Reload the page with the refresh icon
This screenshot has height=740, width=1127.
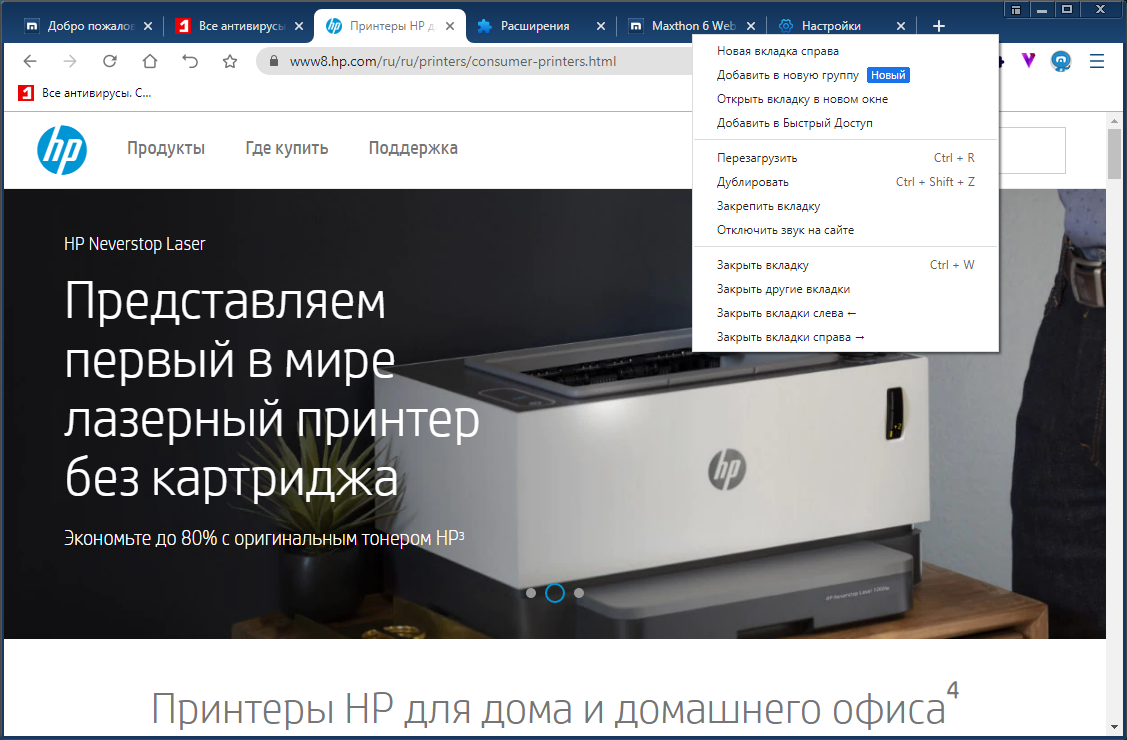pos(109,61)
